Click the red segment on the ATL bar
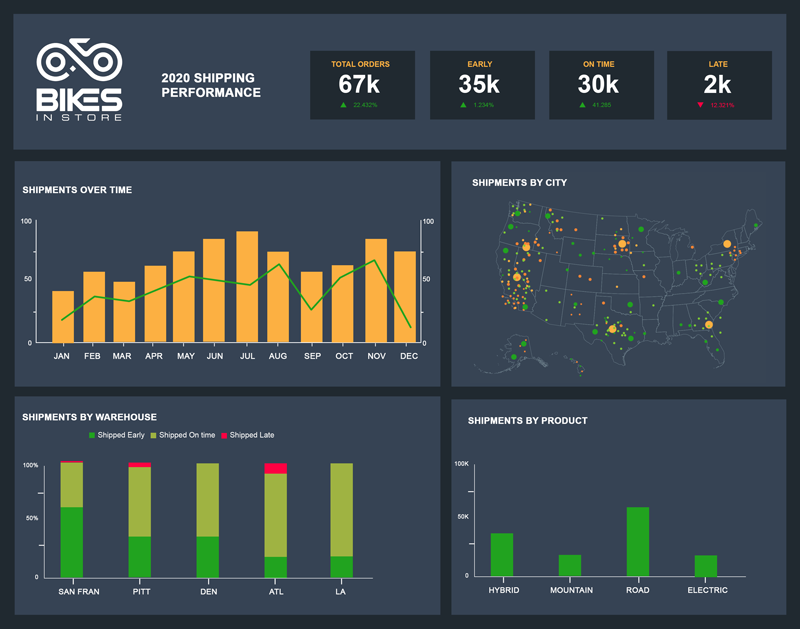The height and width of the screenshot is (629, 800). click(276, 468)
